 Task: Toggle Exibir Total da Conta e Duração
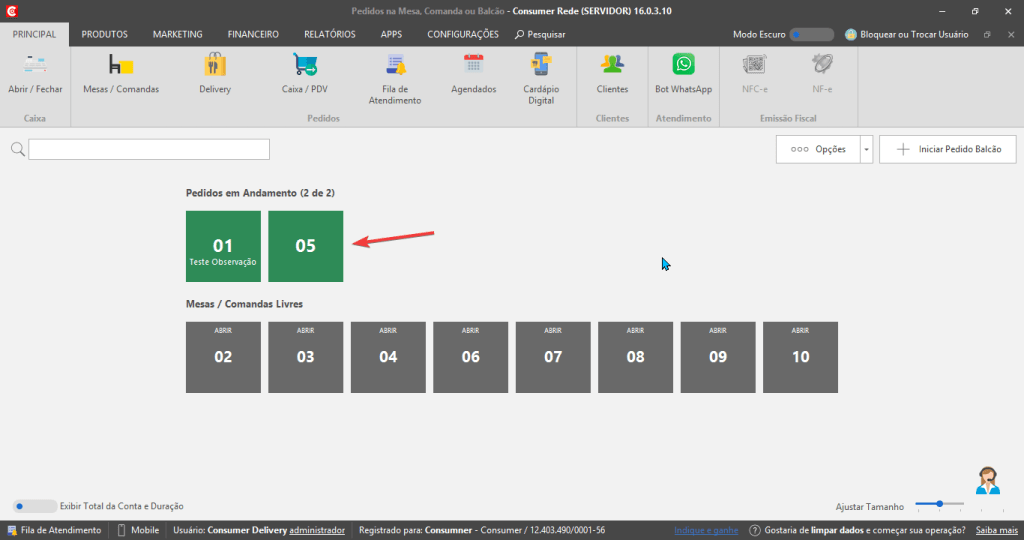34,506
